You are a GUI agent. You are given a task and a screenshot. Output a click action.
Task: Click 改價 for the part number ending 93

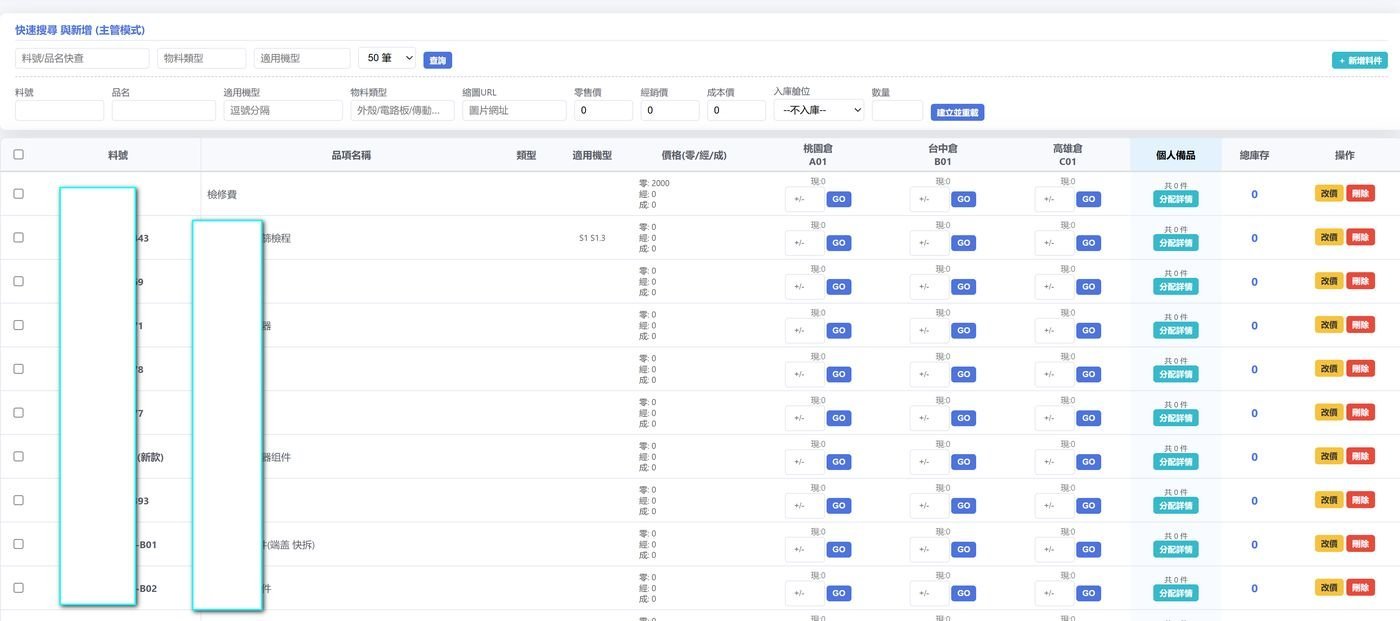[x=1329, y=500]
